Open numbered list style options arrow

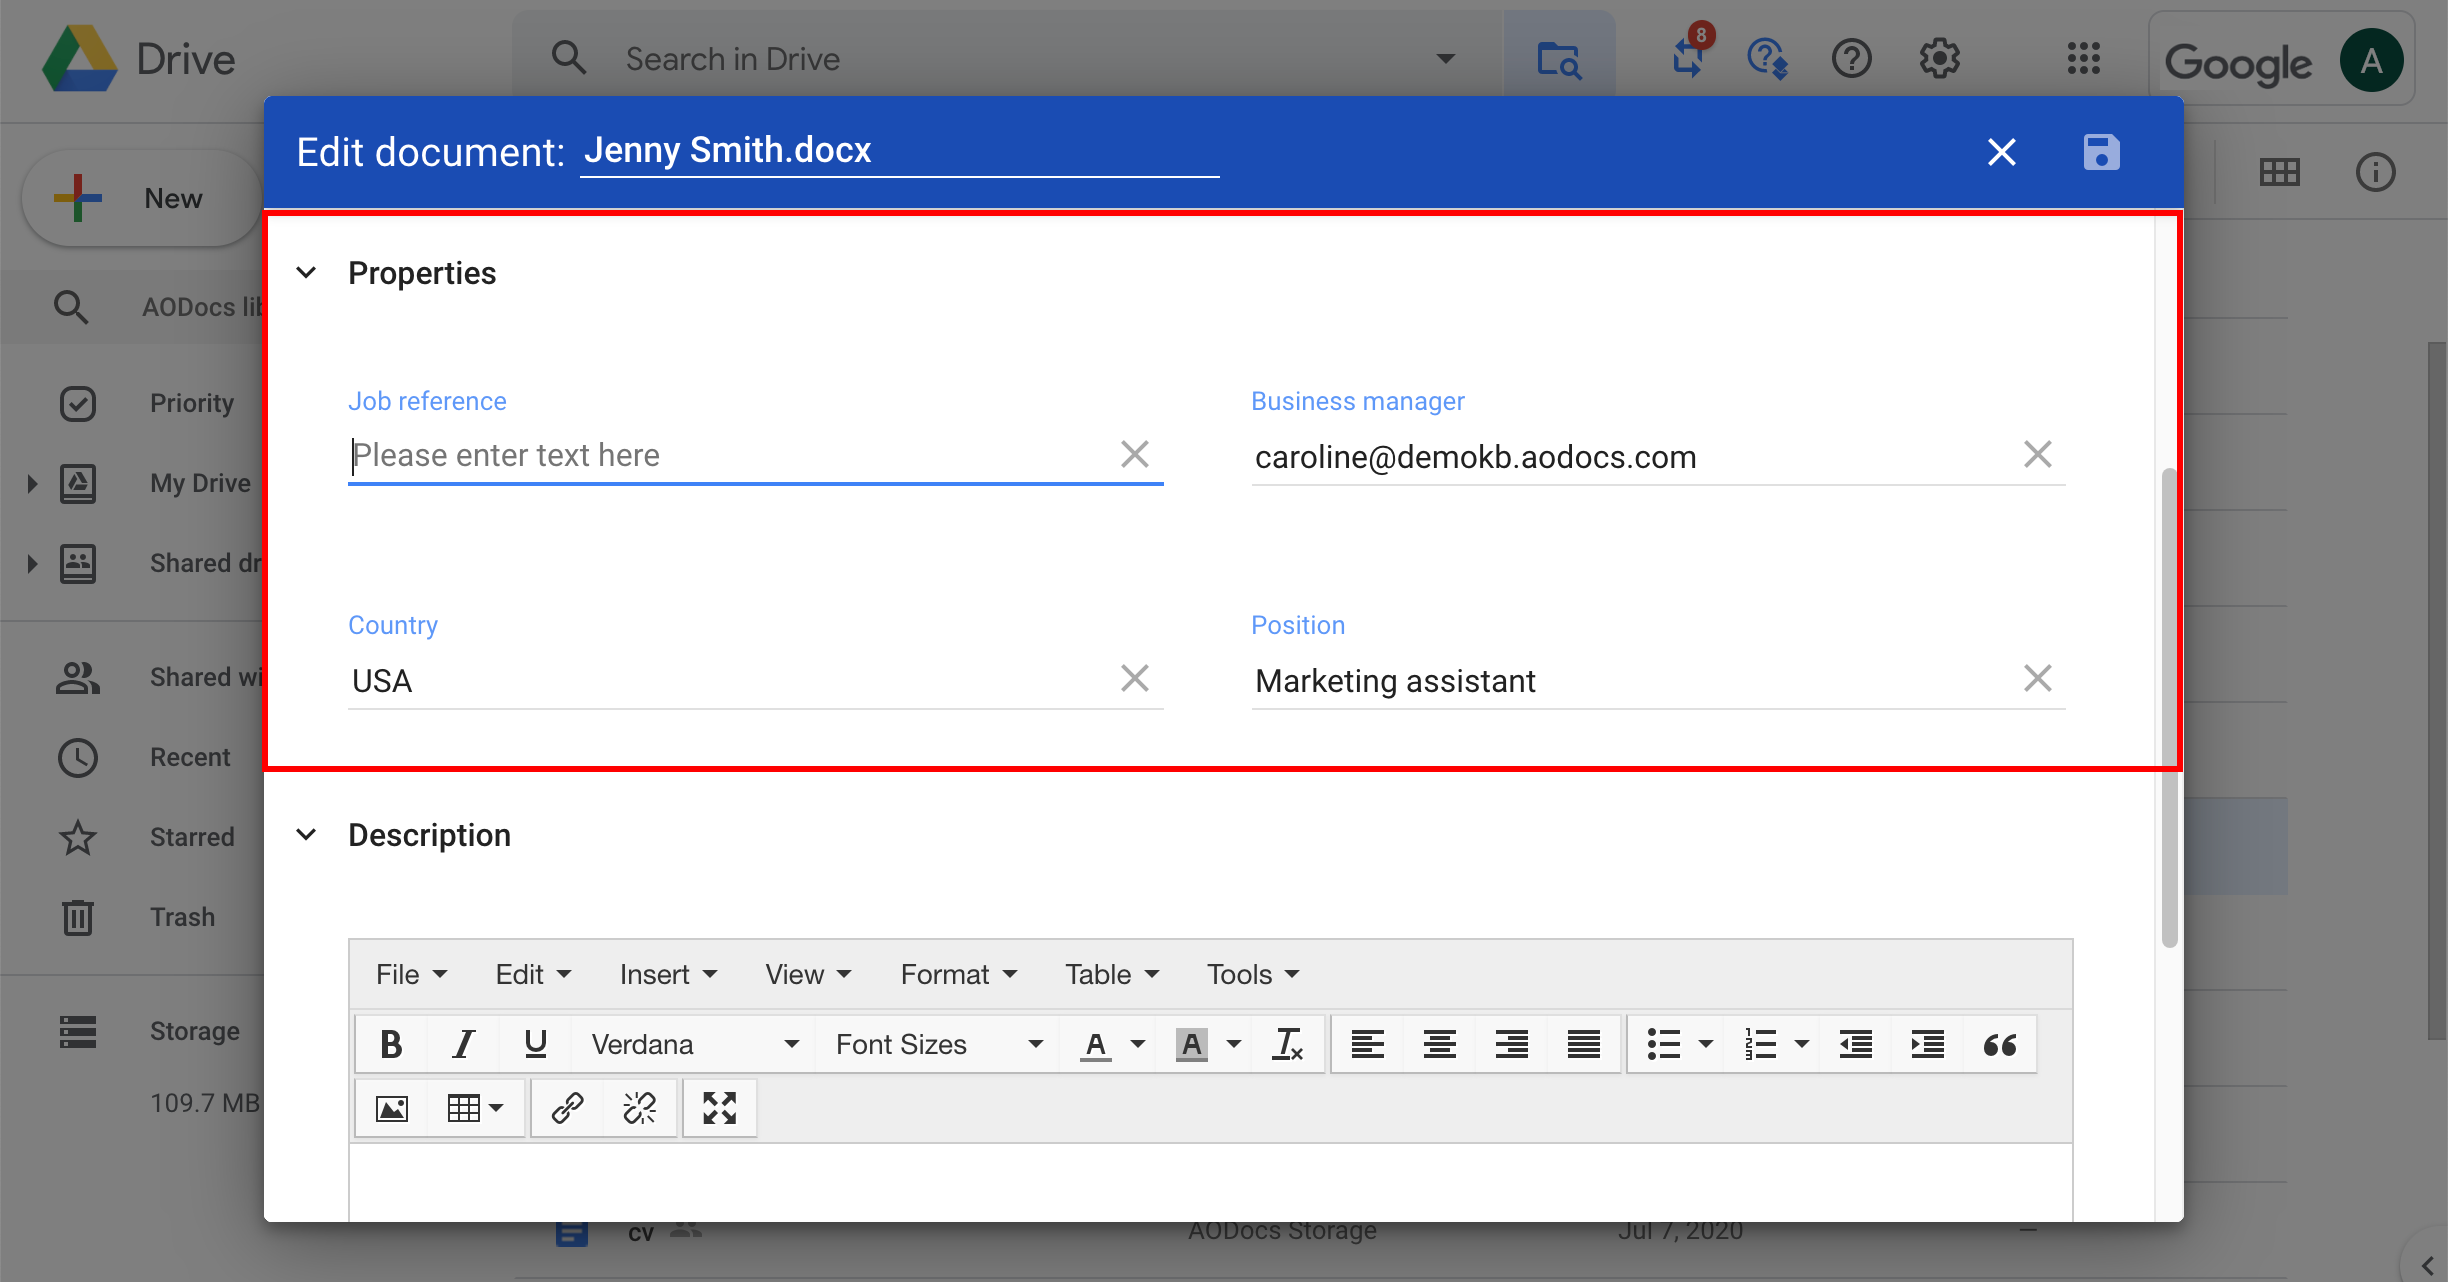pos(1801,1044)
